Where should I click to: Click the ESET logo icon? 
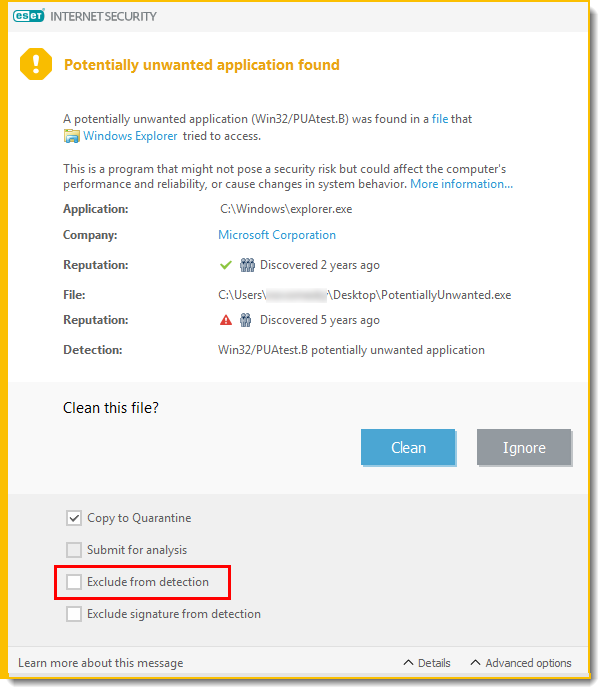coord(29,16)
